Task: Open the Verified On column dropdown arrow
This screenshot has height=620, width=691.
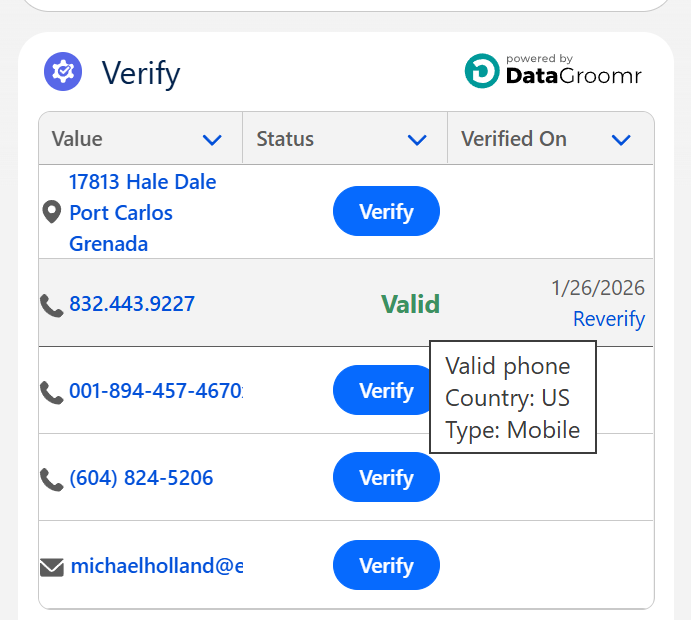Action: pos(621,140)
